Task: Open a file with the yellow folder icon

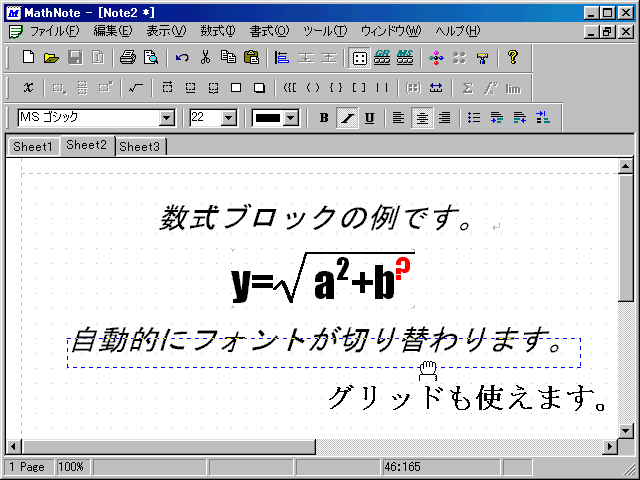Action: point(51,58)
